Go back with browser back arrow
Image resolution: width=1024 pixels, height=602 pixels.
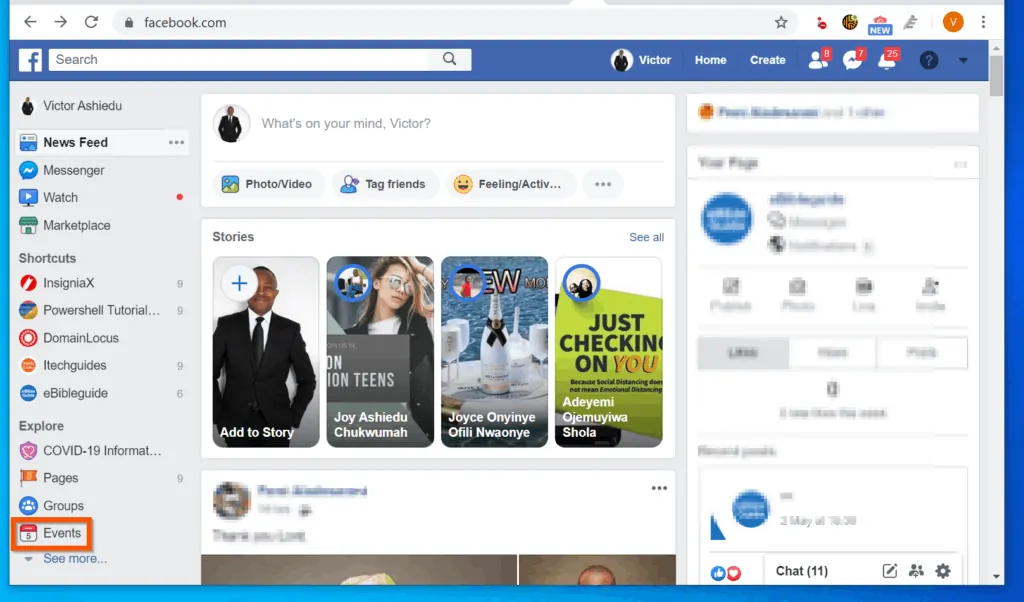click(x=30, y=22)
